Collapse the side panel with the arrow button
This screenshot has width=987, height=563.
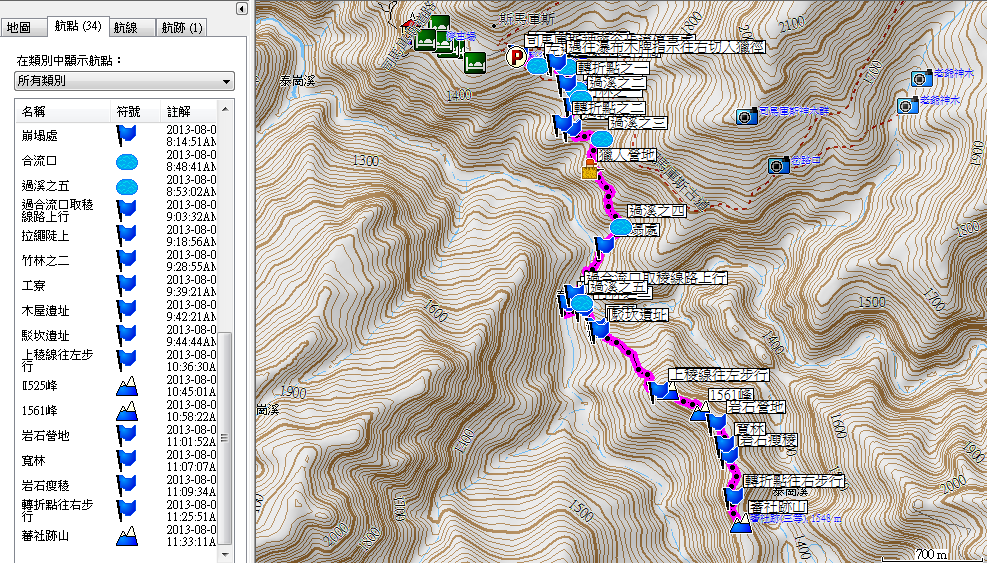tap(241, 8)
